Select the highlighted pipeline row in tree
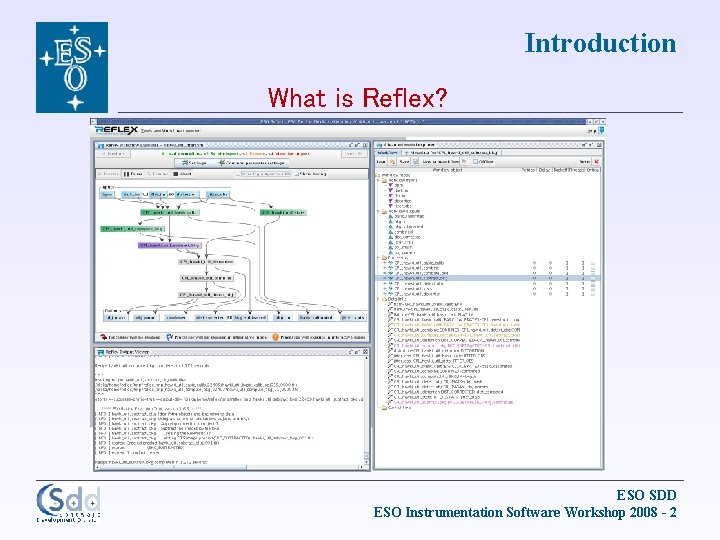The height and width of the screenshot is (540, 720). pyautogui.click(x=487, y=278)
